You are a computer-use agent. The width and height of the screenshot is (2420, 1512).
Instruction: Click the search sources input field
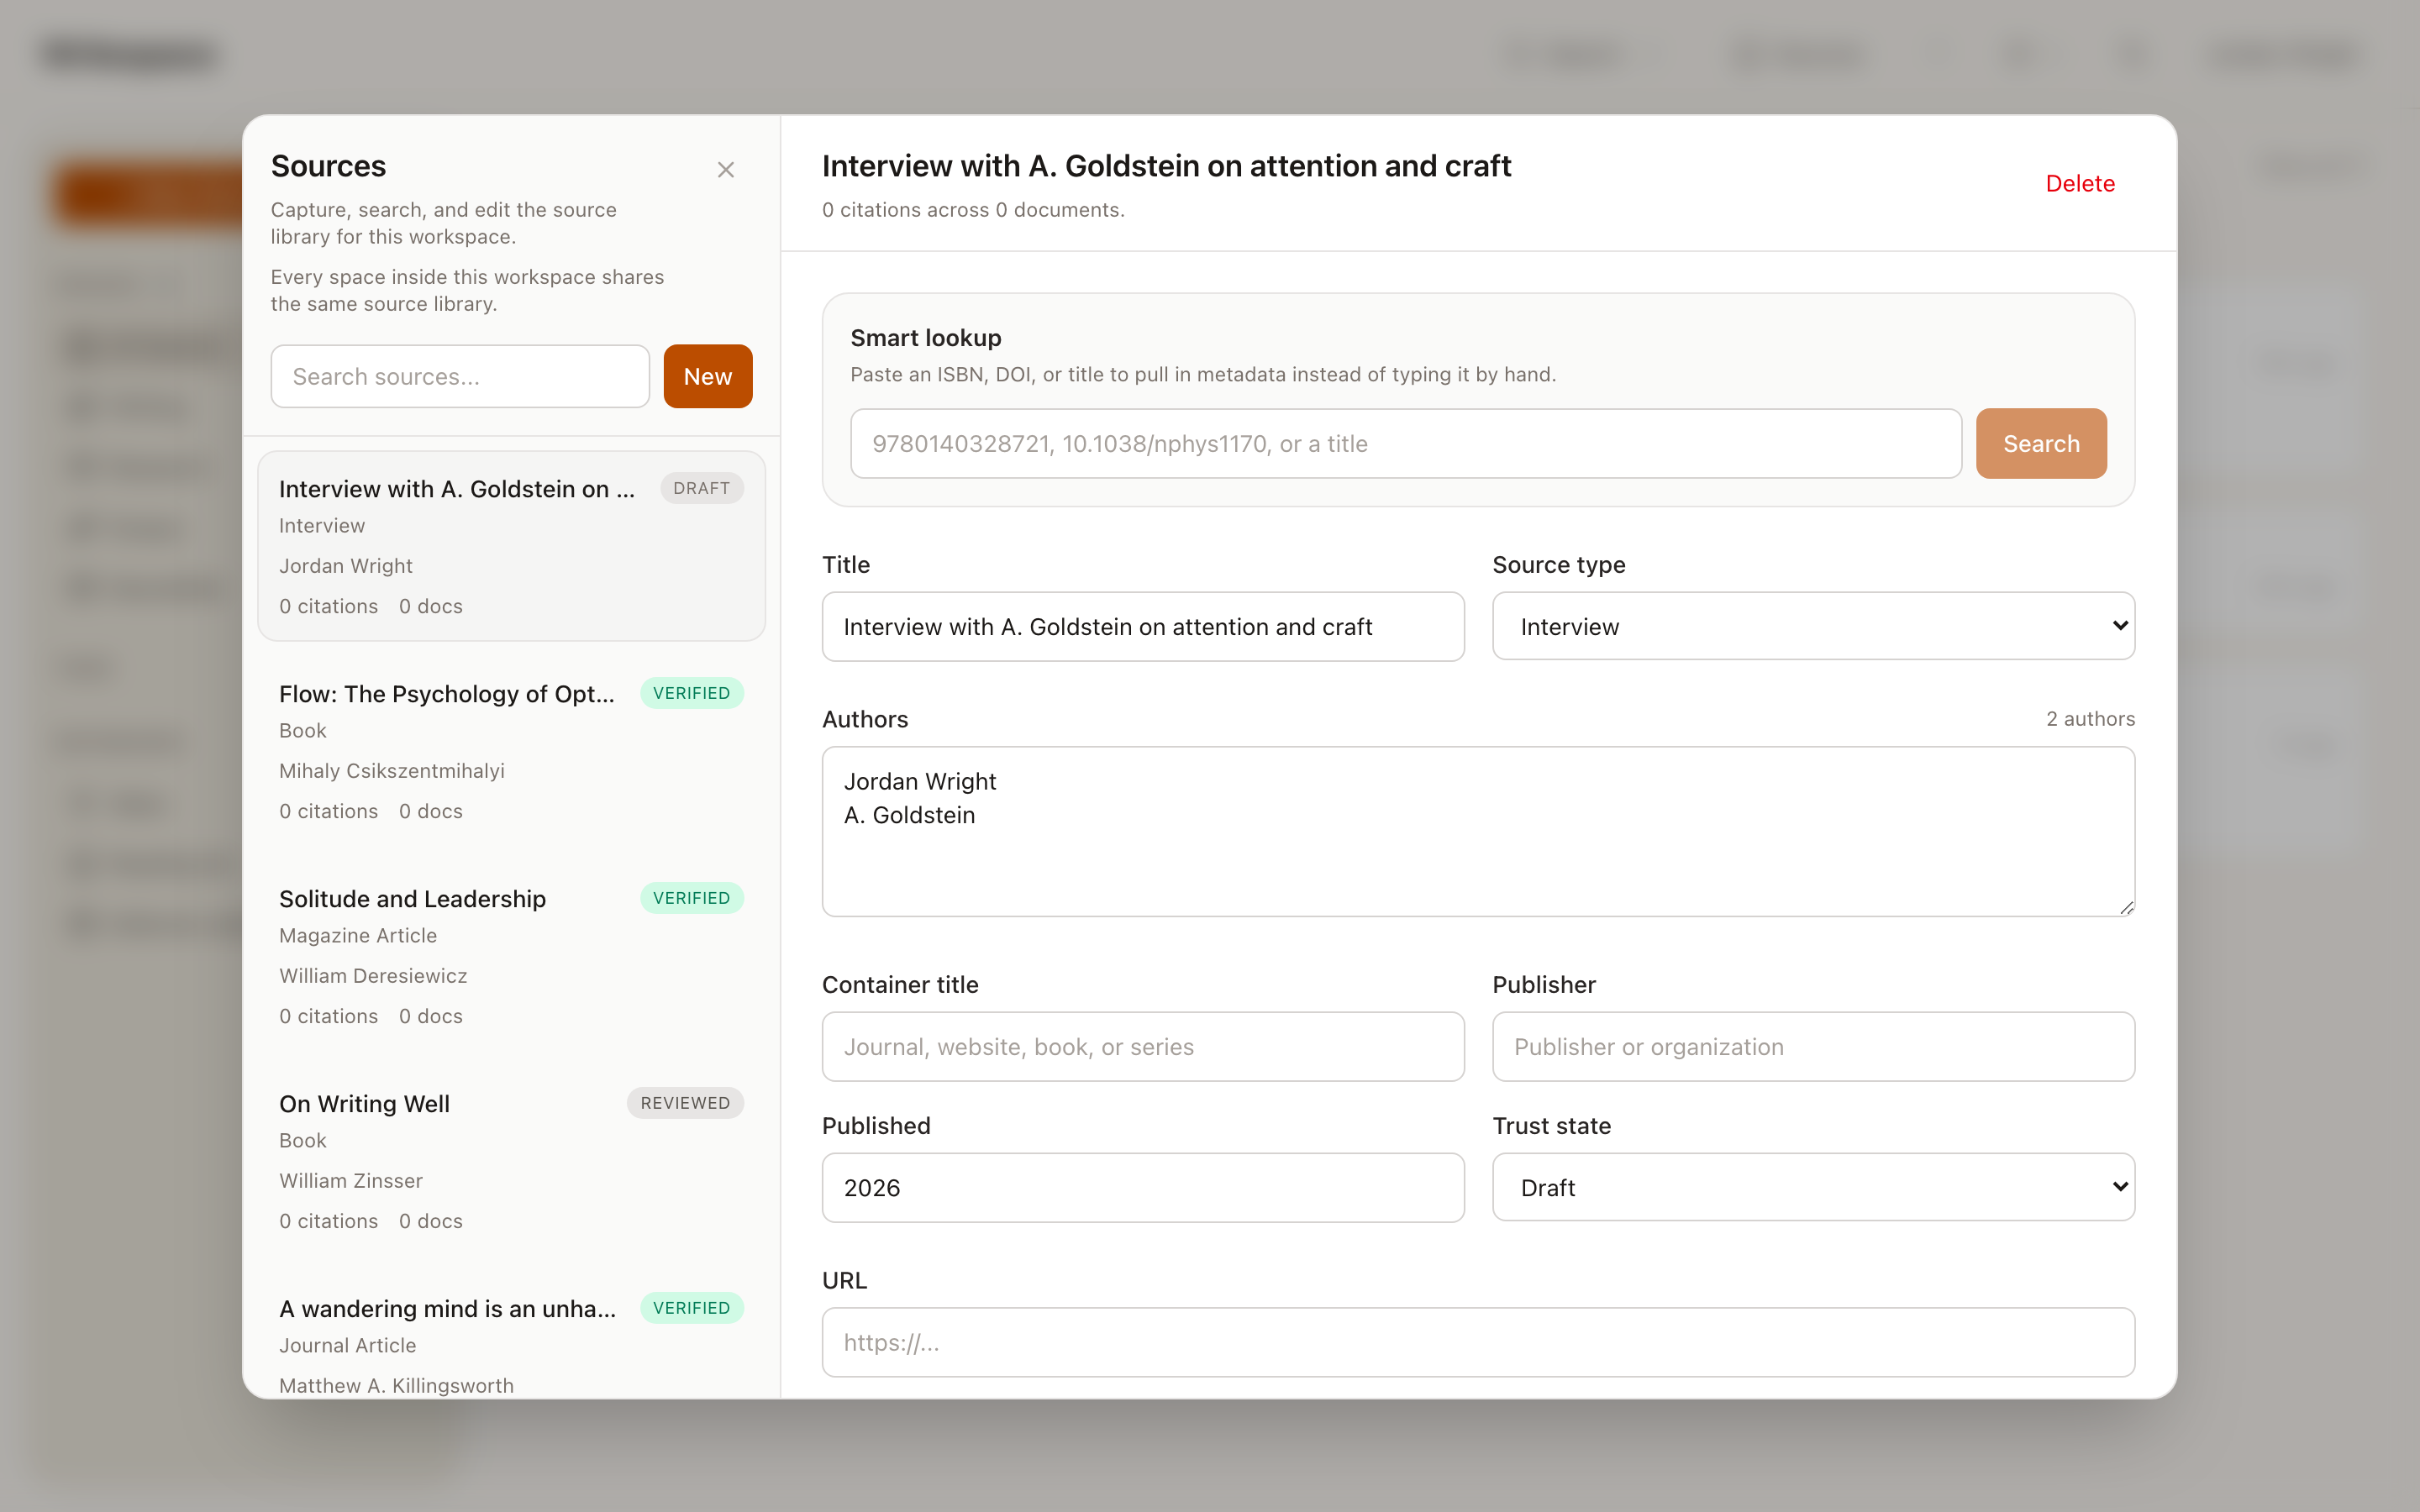[460, 376]
